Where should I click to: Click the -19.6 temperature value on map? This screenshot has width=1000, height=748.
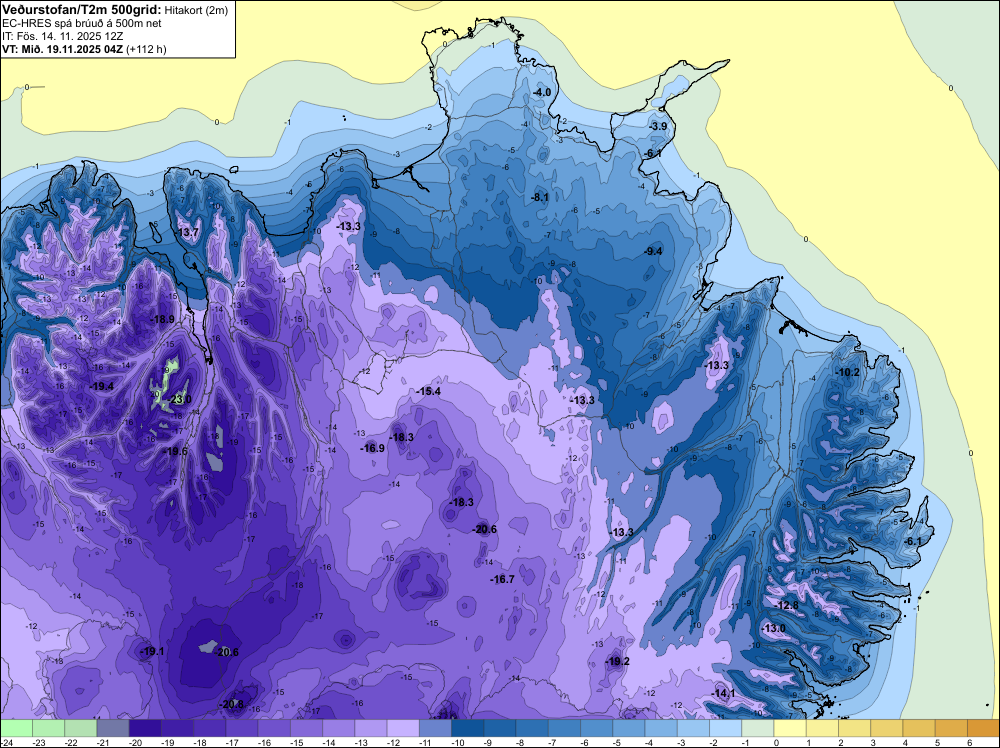[175, 451]
